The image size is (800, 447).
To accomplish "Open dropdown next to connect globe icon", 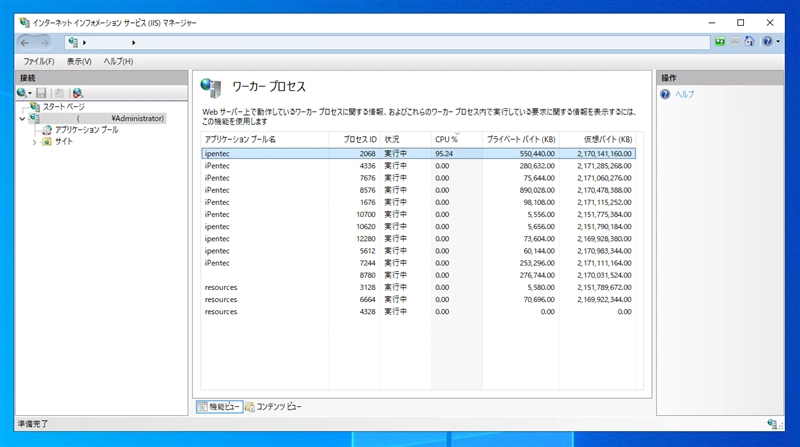I will point(30,93).
